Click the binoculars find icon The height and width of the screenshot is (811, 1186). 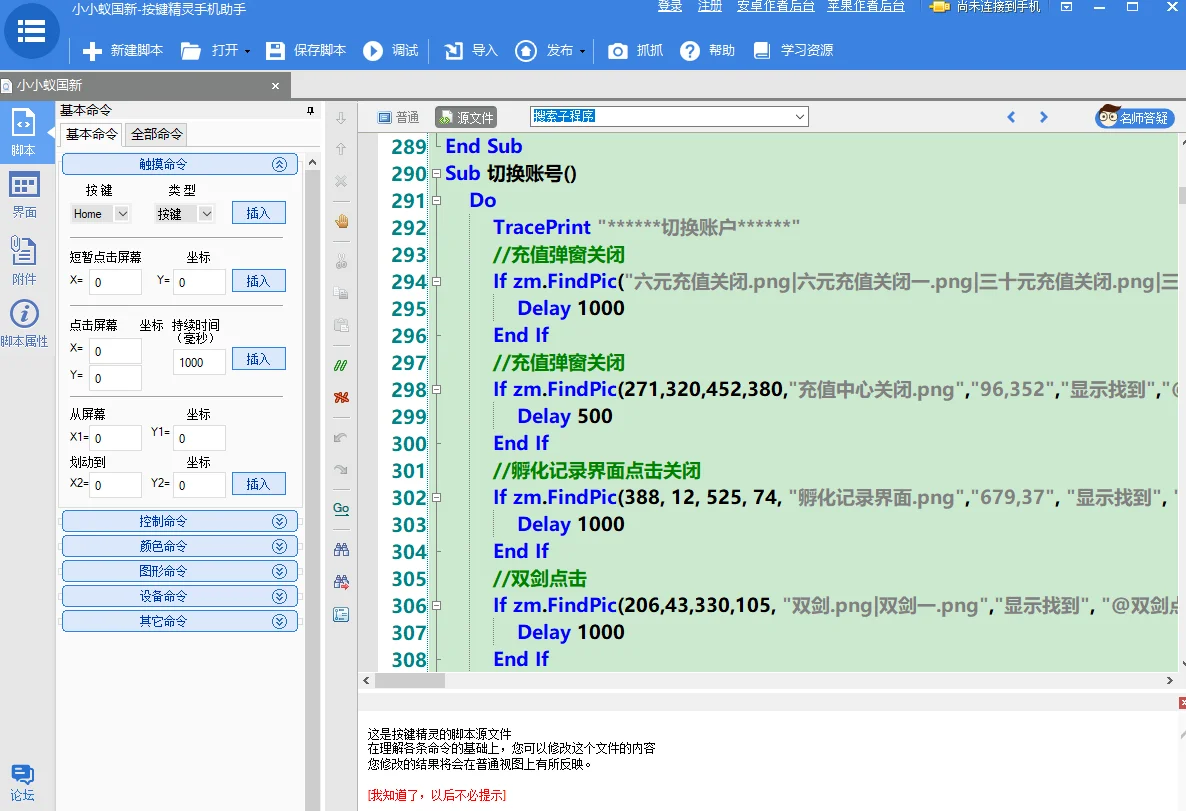pos(341,549)
